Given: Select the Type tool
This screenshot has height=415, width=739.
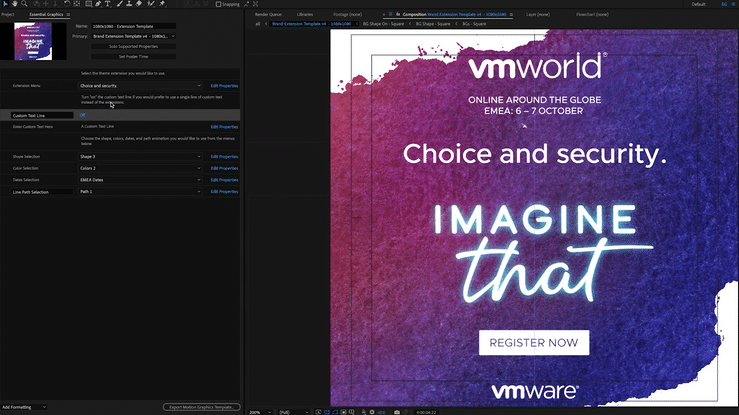Looking at the screenshot, I should pyautogui.click(x=108, y=4).
